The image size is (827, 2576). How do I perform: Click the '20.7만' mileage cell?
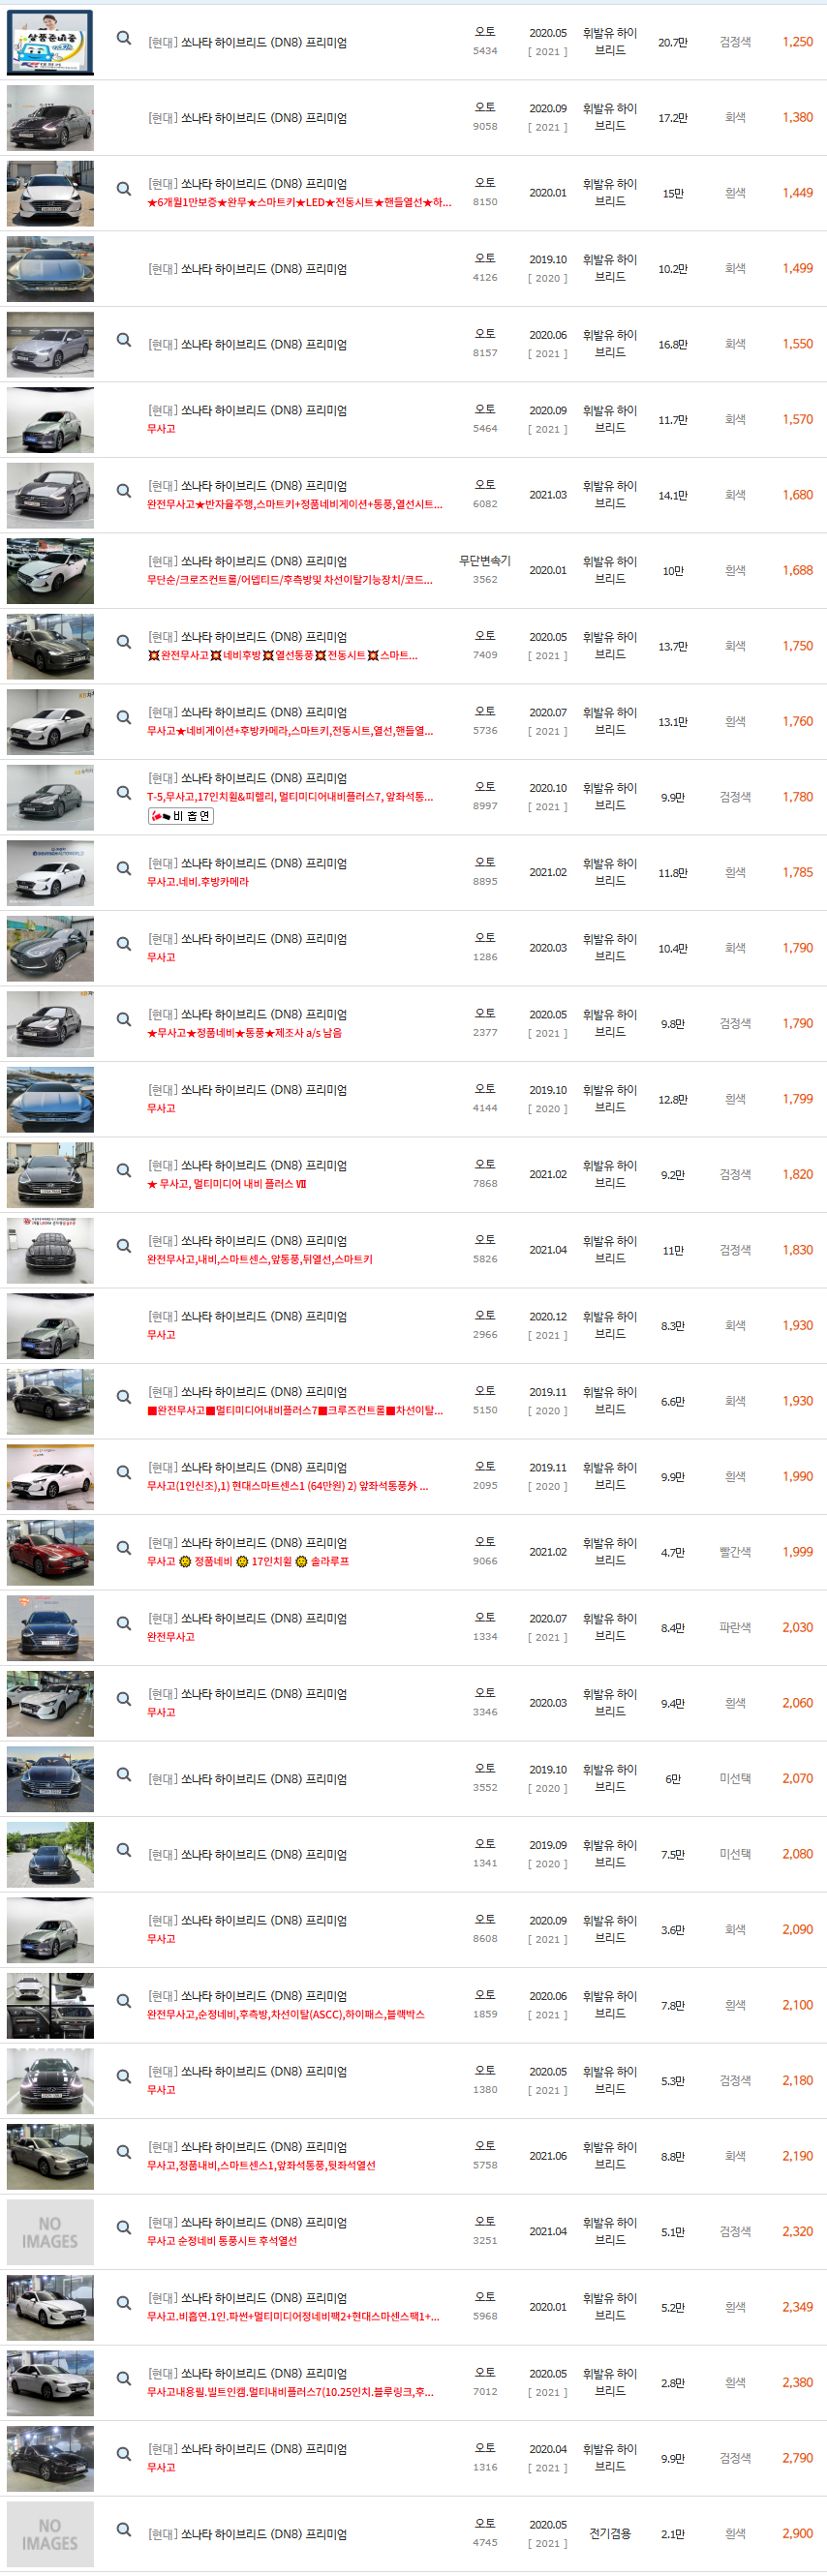(x=673, y=43)
